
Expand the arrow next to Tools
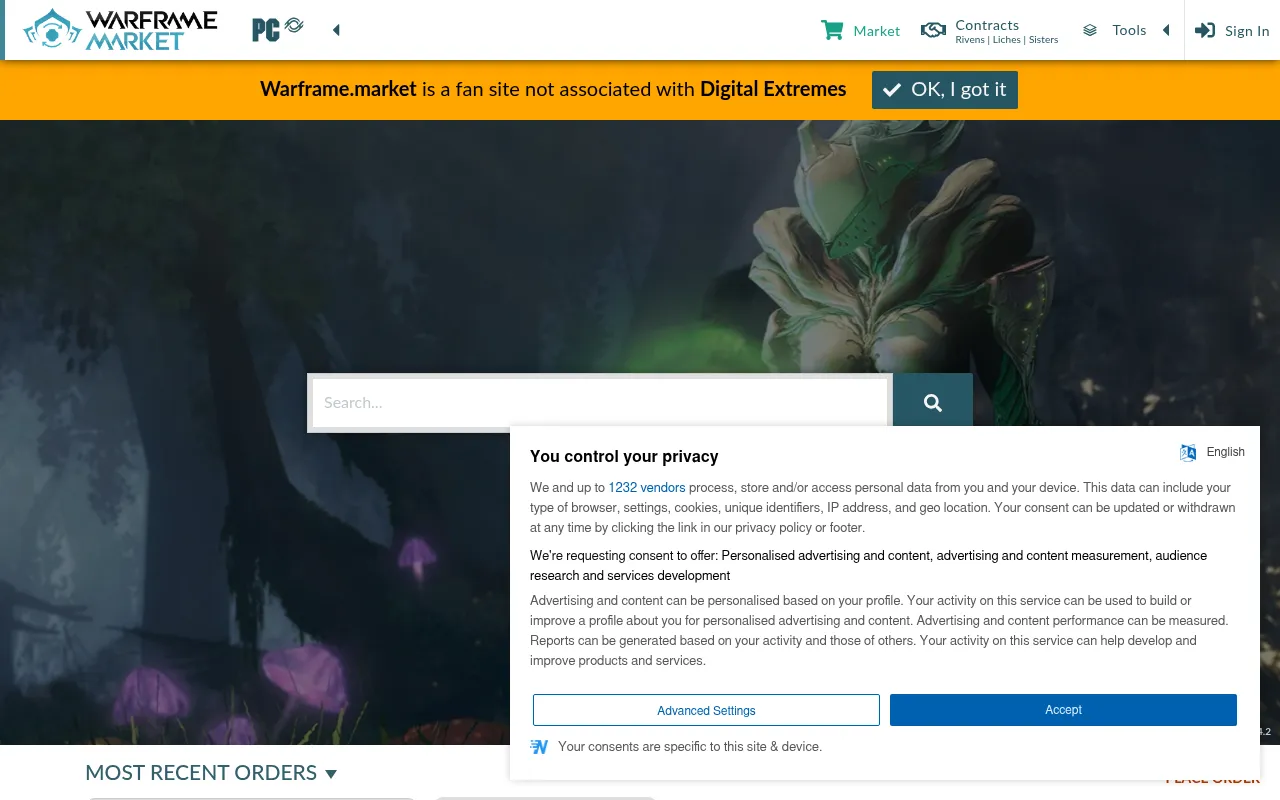(1166, 30)
